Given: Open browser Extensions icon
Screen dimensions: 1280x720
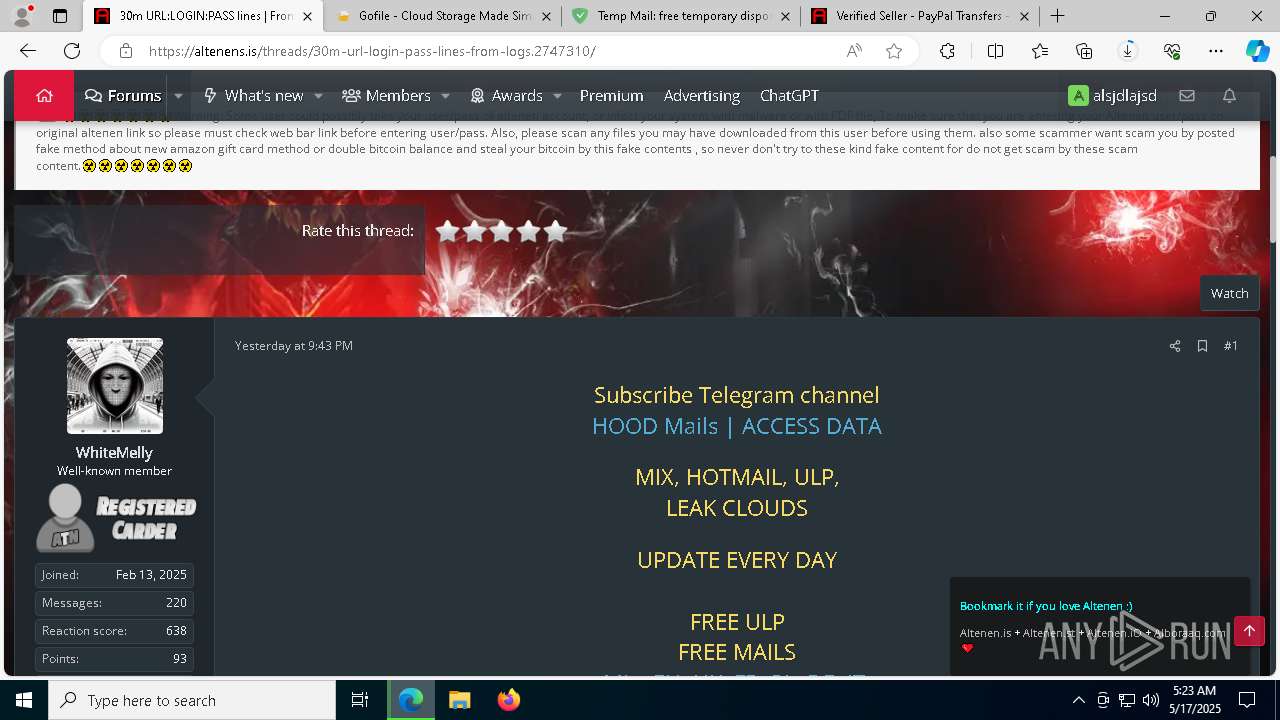Looking at the screenshot, I should click(x=947, y=51).
